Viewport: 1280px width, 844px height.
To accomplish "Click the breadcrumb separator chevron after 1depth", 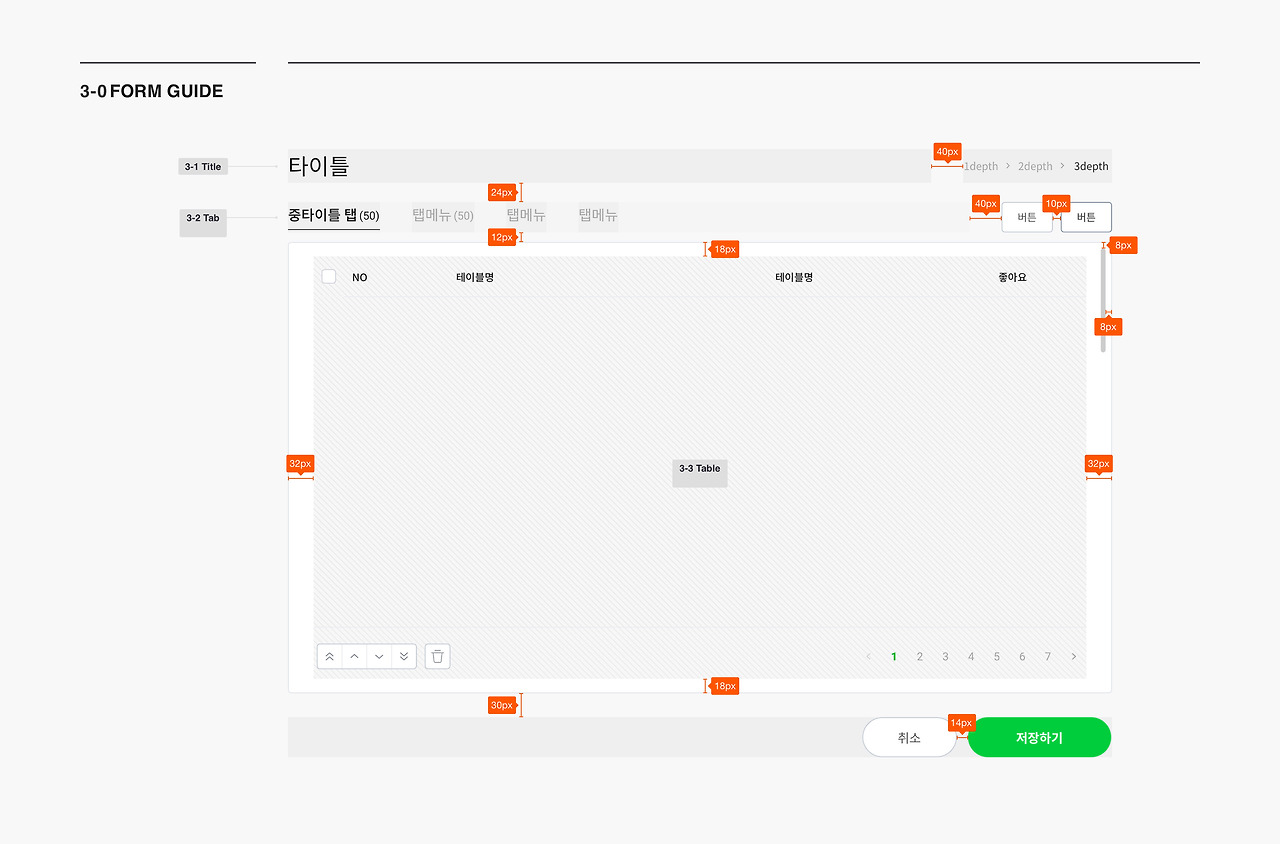I will pos(1008,166).
